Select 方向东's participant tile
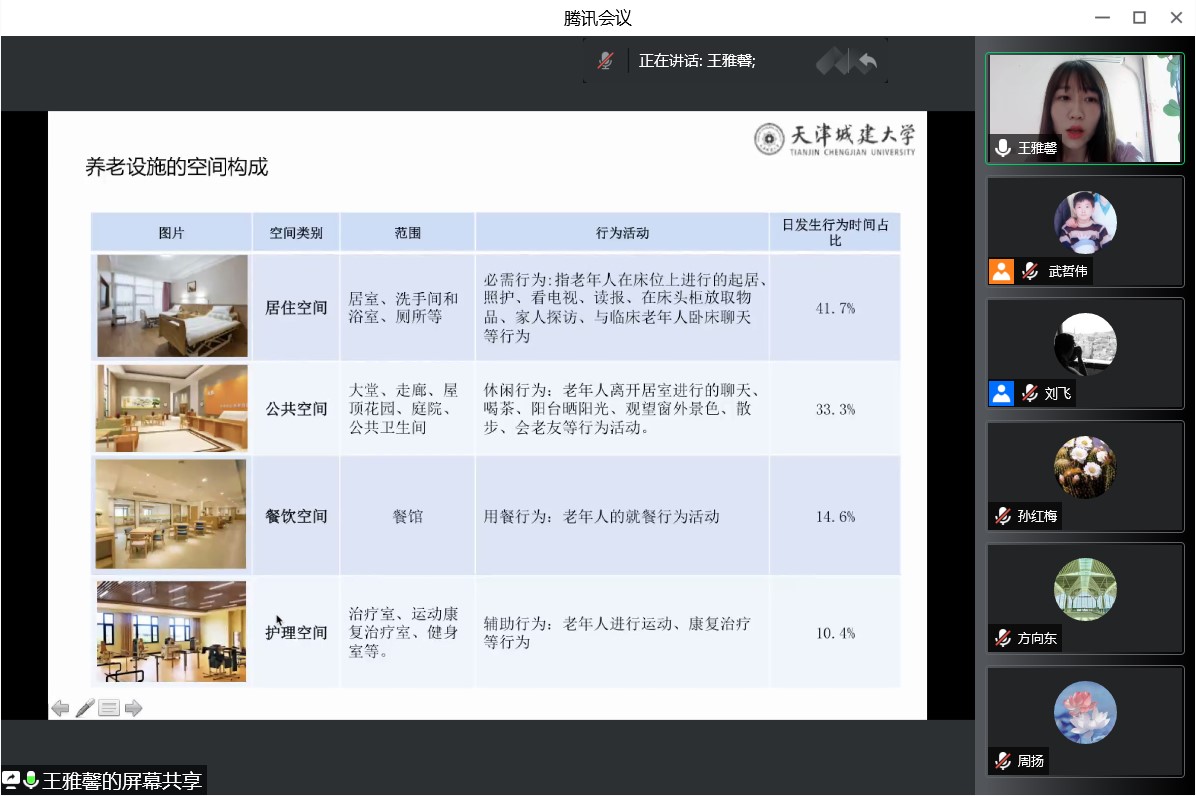 click(x=1085, y=598)
